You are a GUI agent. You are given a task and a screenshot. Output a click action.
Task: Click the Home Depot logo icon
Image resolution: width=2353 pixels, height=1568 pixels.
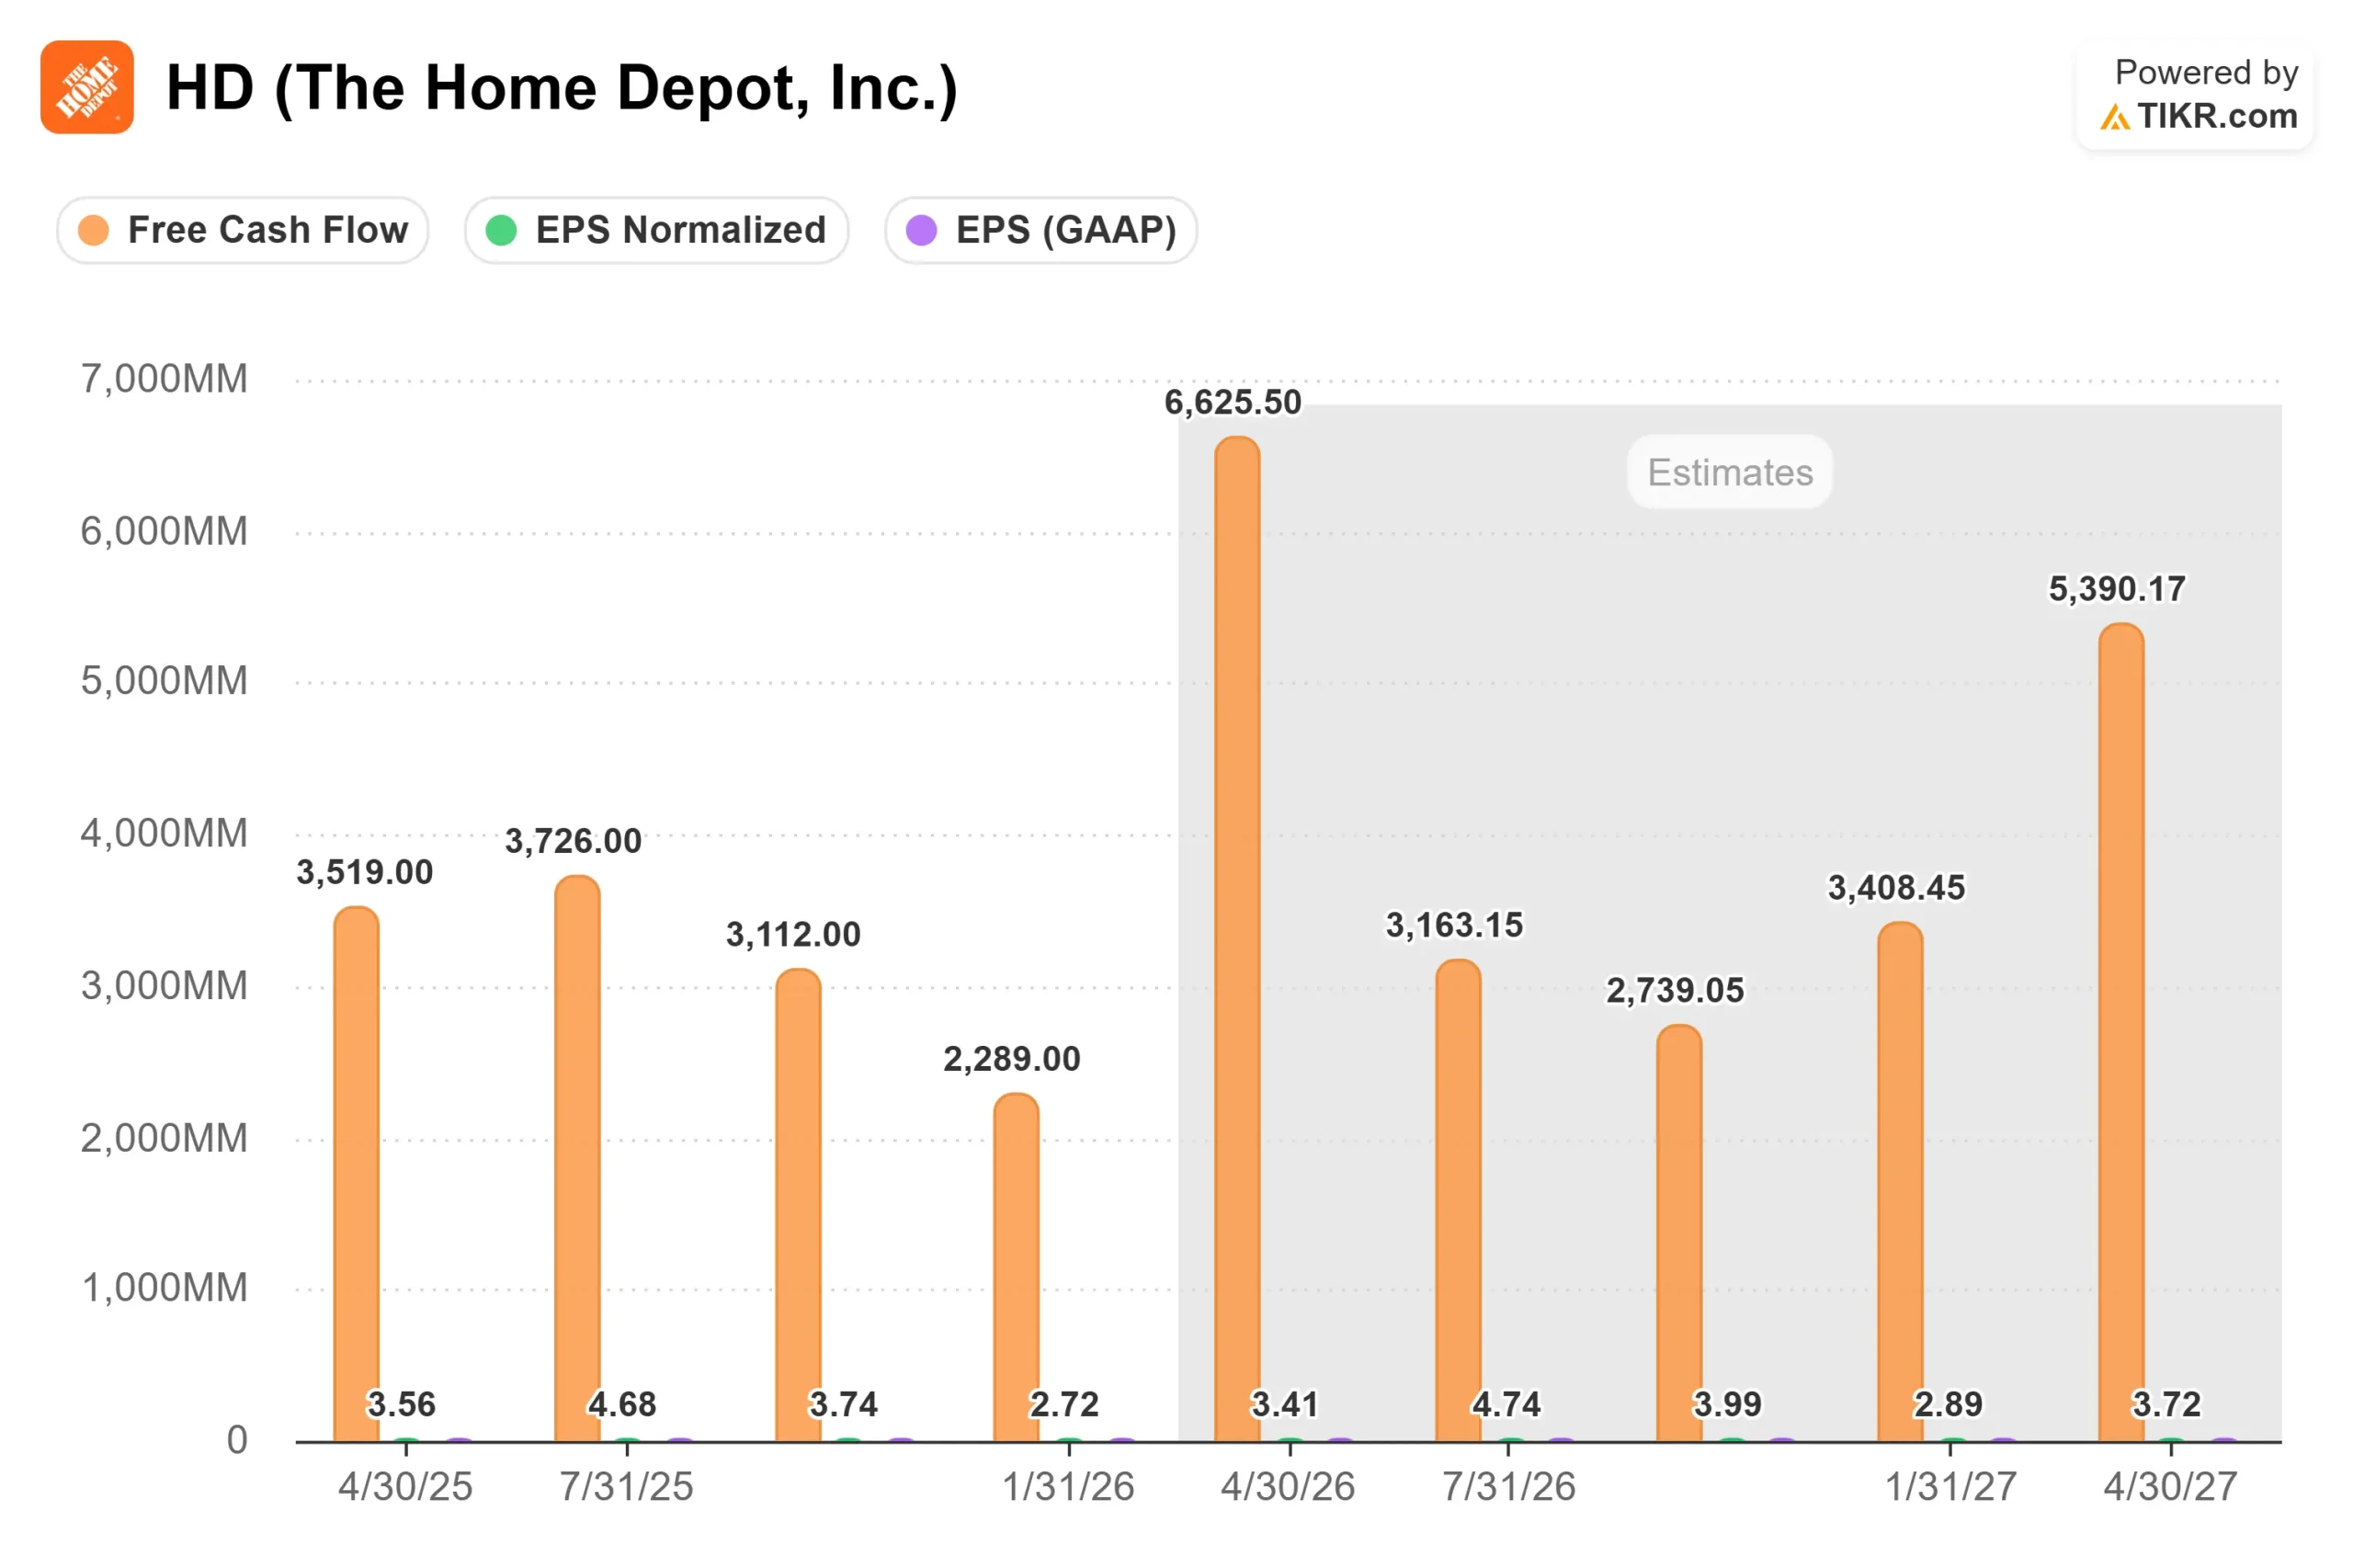[x=87, y=87]
